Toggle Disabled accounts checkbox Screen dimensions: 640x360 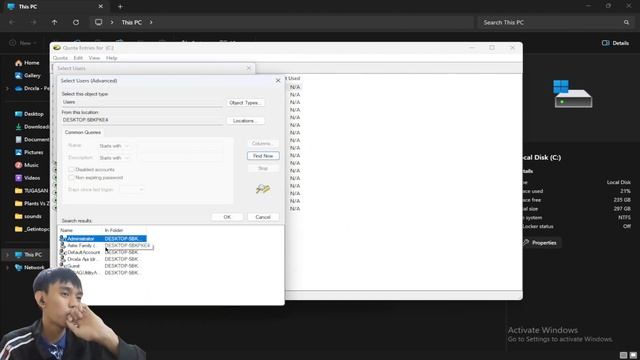pos(71,169)
